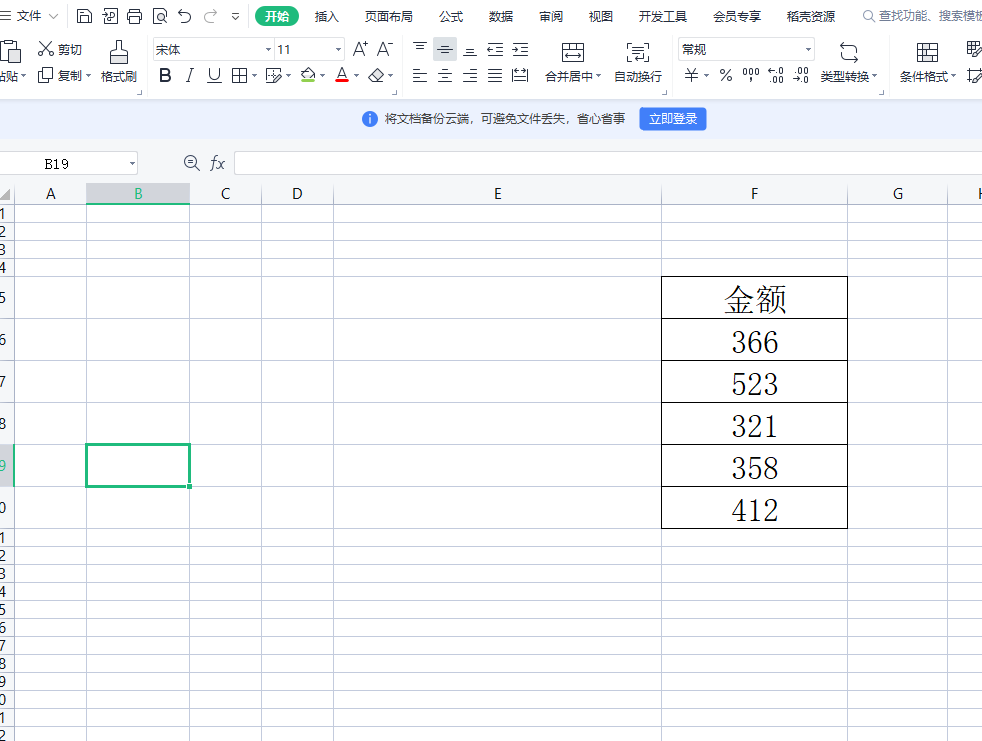Viewport: 982px width, 741px height.
Task: Toggle Underline formatting
Action: point(214,76)
